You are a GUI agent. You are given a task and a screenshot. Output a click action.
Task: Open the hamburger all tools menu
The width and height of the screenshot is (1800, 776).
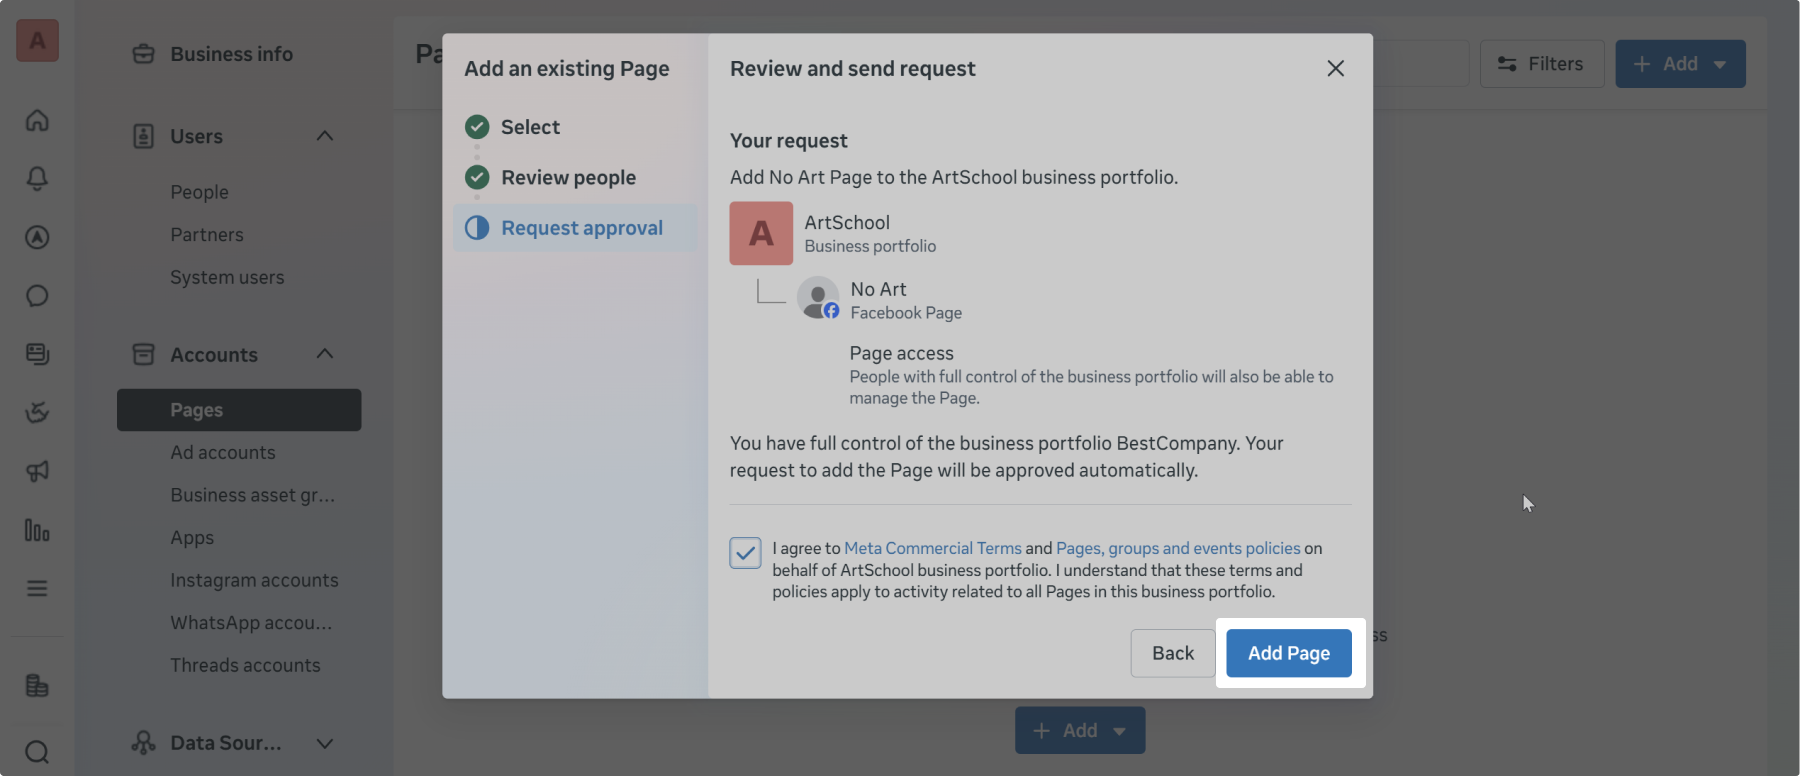tap(37, 588)
